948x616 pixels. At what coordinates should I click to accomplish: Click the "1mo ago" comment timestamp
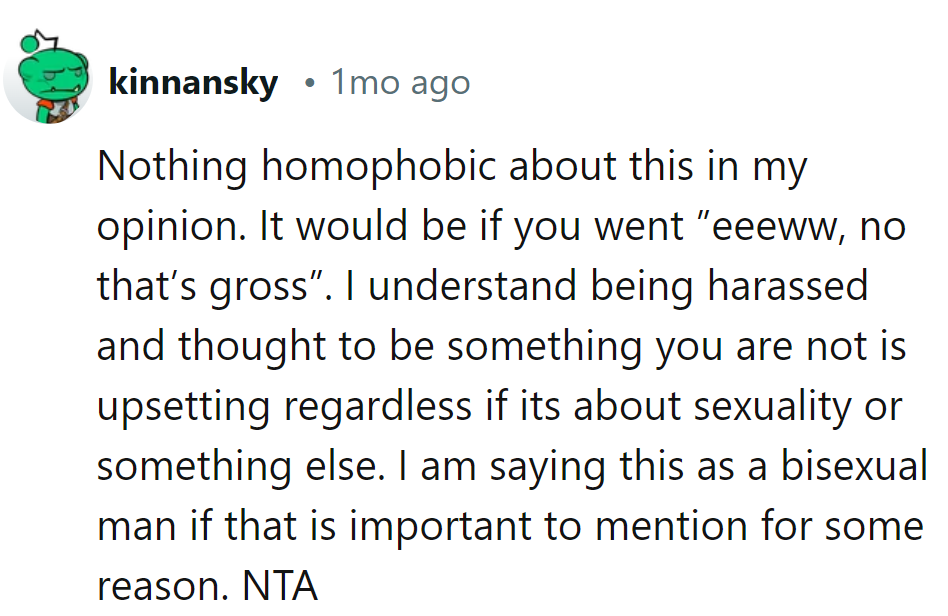[x=400, y=84]
